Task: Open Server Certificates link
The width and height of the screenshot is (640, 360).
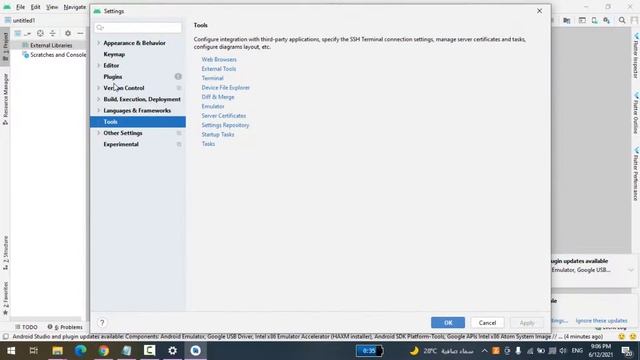Action: coord(224,116)
